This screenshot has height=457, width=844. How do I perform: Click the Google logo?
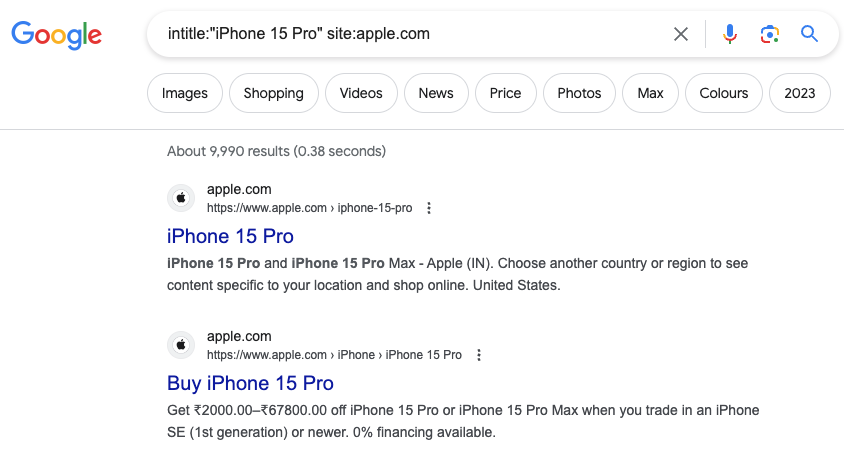(x=57, y=35)
